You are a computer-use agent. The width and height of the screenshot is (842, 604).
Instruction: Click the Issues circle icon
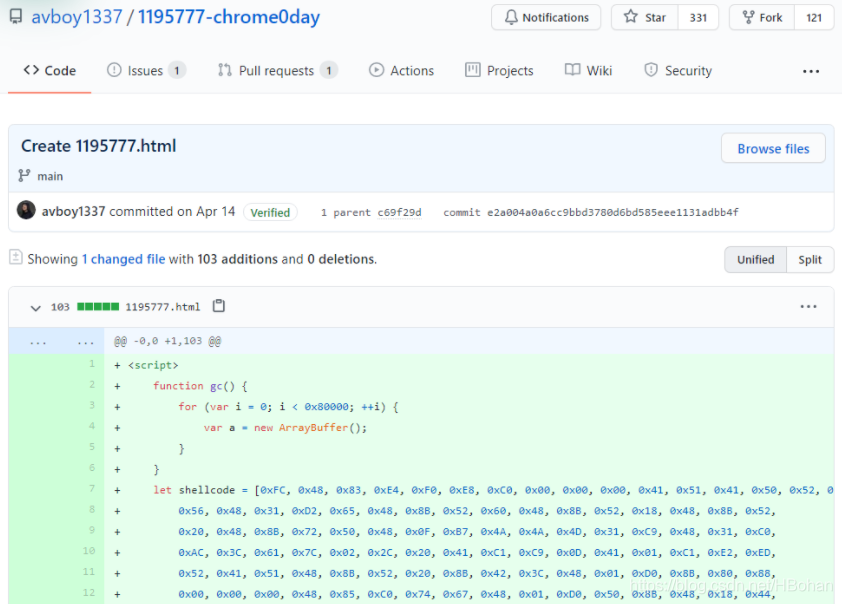coord(114,70)
